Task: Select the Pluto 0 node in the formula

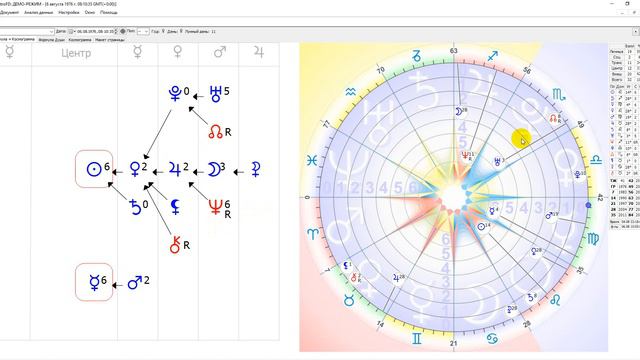Action: pyautogui.click(x=179, y=93)
